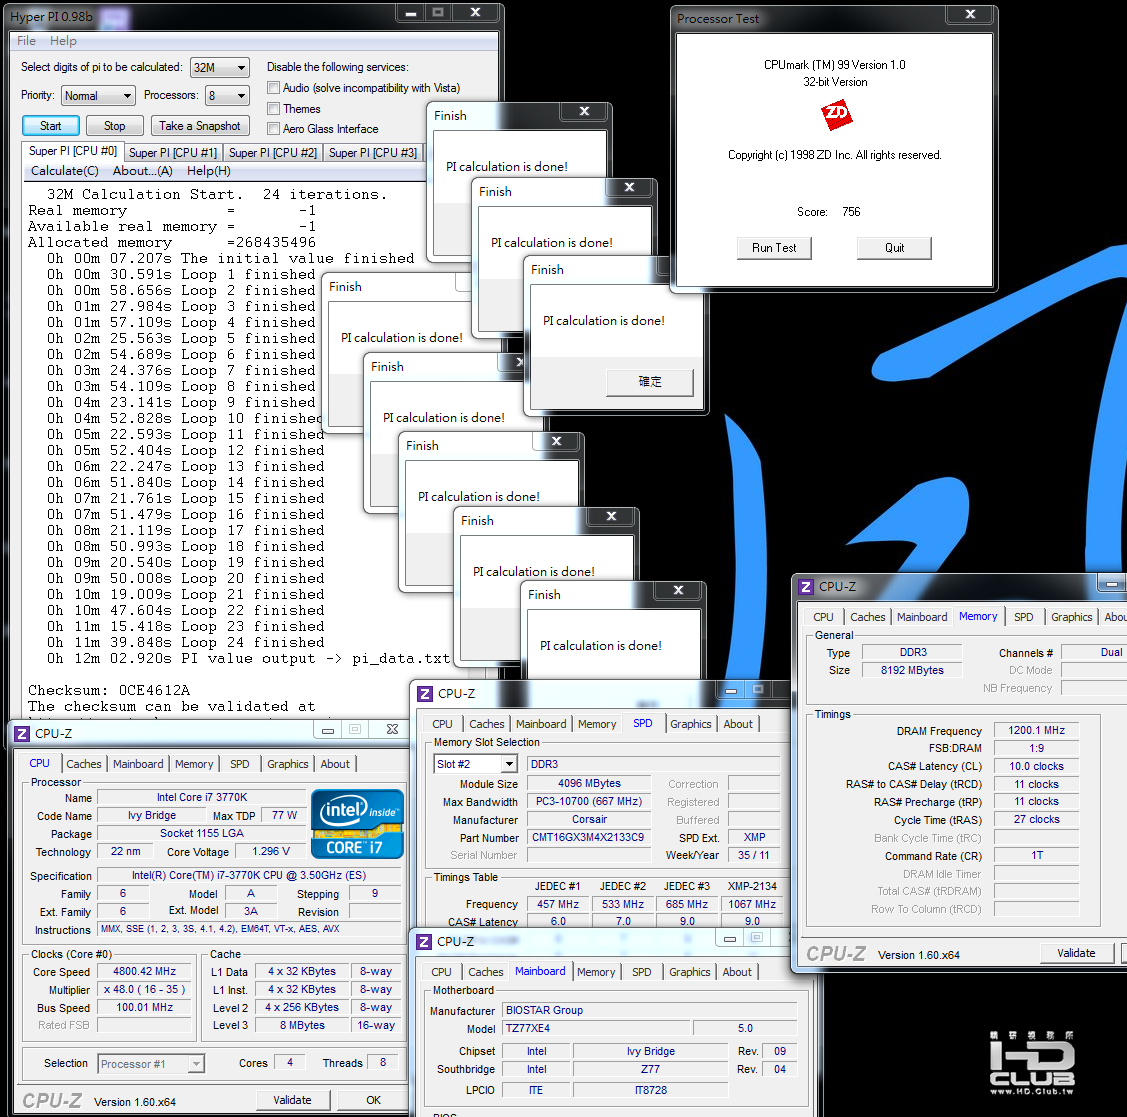The height and width of the screenshot is (1117, 1127).
Task: Click the Stop button in Hyper PI
Action: [114, 126]
